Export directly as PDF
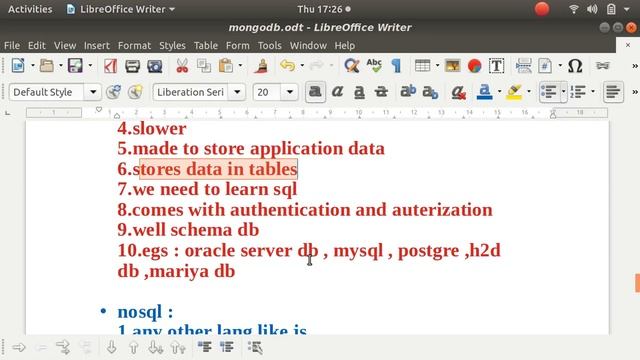 [110, 66]
